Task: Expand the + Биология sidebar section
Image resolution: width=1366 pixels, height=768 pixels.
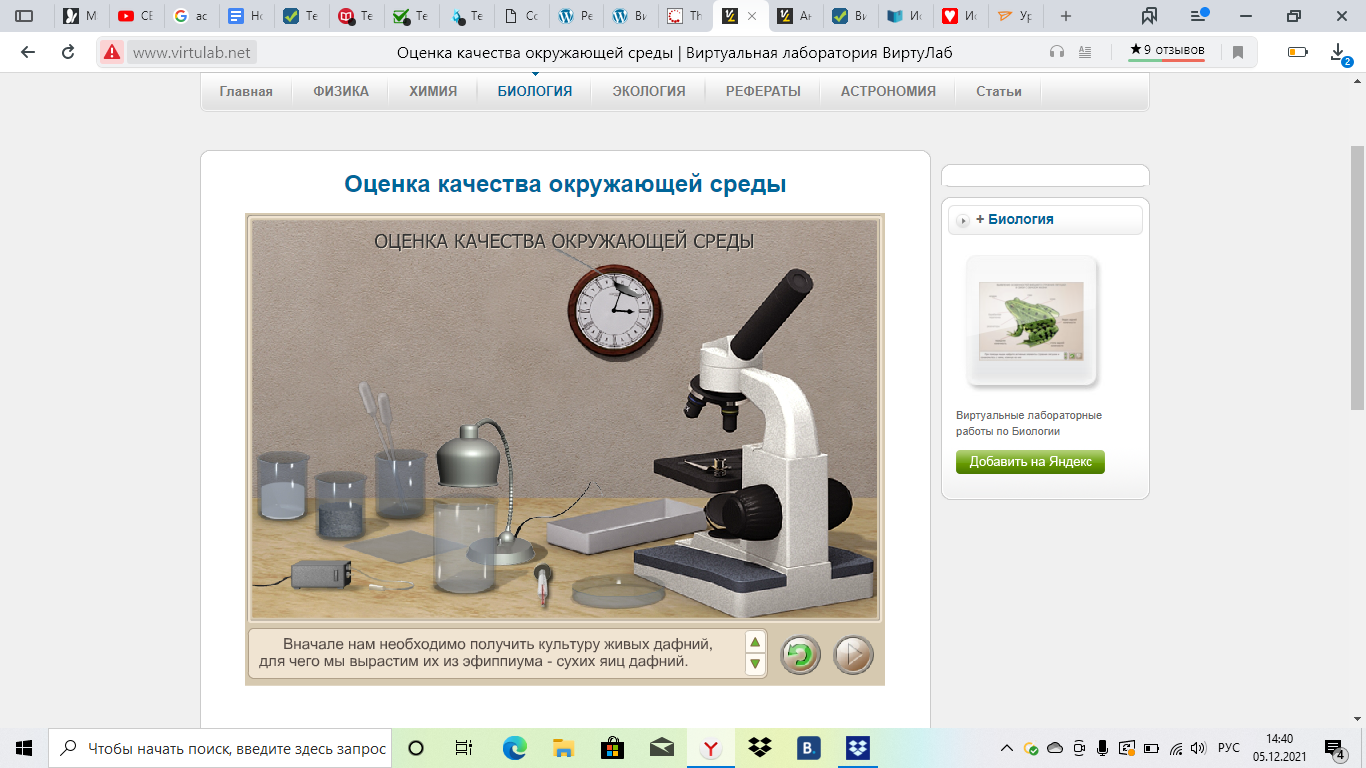Action: pyautogui.click(x=1014, y=220)
